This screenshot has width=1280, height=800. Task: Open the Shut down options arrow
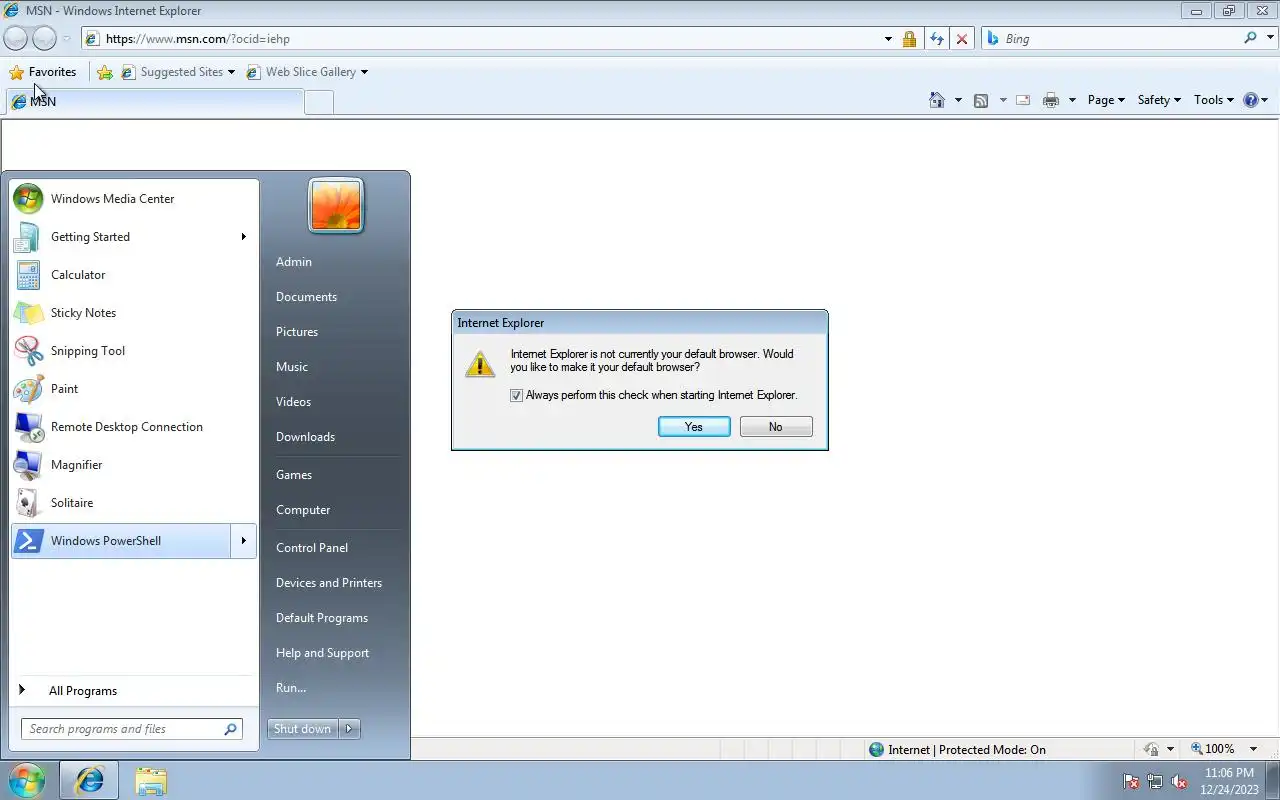click(x=350, y=729)
